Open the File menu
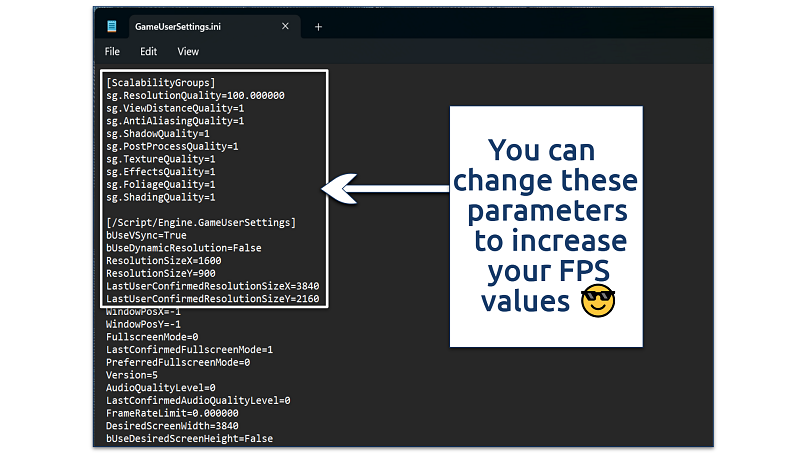The image size is (806, 453). pyautogui.click(x=112, y=51)
